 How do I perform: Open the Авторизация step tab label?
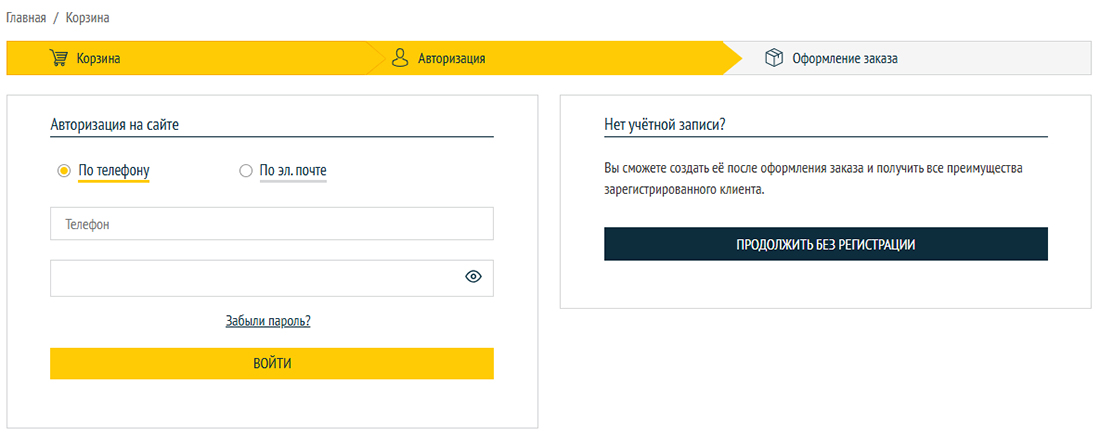point(452,59)
